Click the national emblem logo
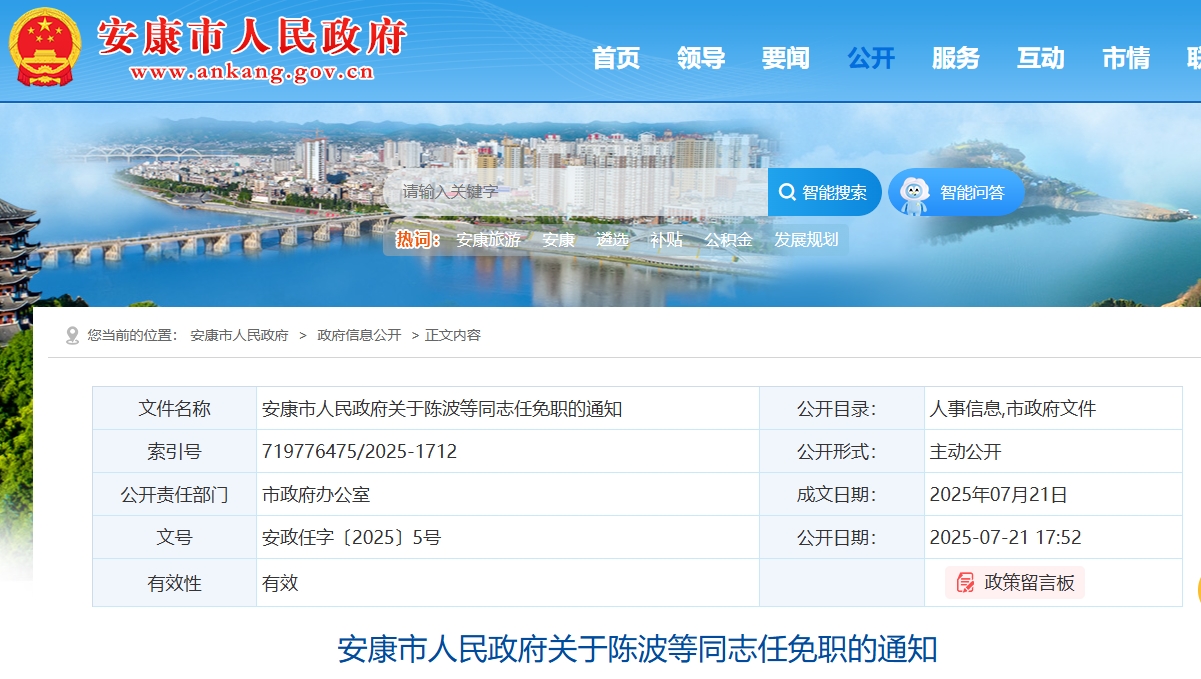The image size is (1201, 679). [x=45, y=47]
